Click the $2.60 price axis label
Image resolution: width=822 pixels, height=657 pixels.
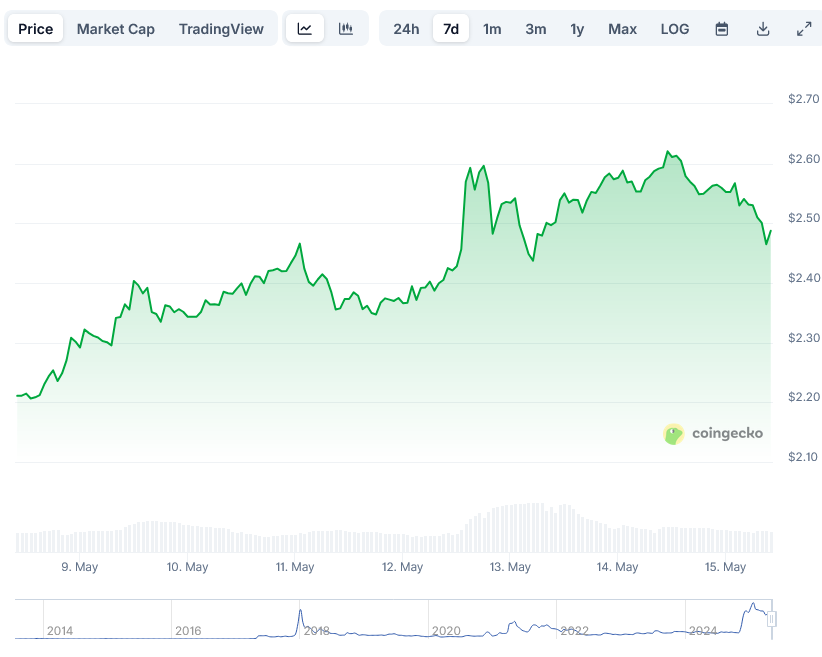coord(803,158)
